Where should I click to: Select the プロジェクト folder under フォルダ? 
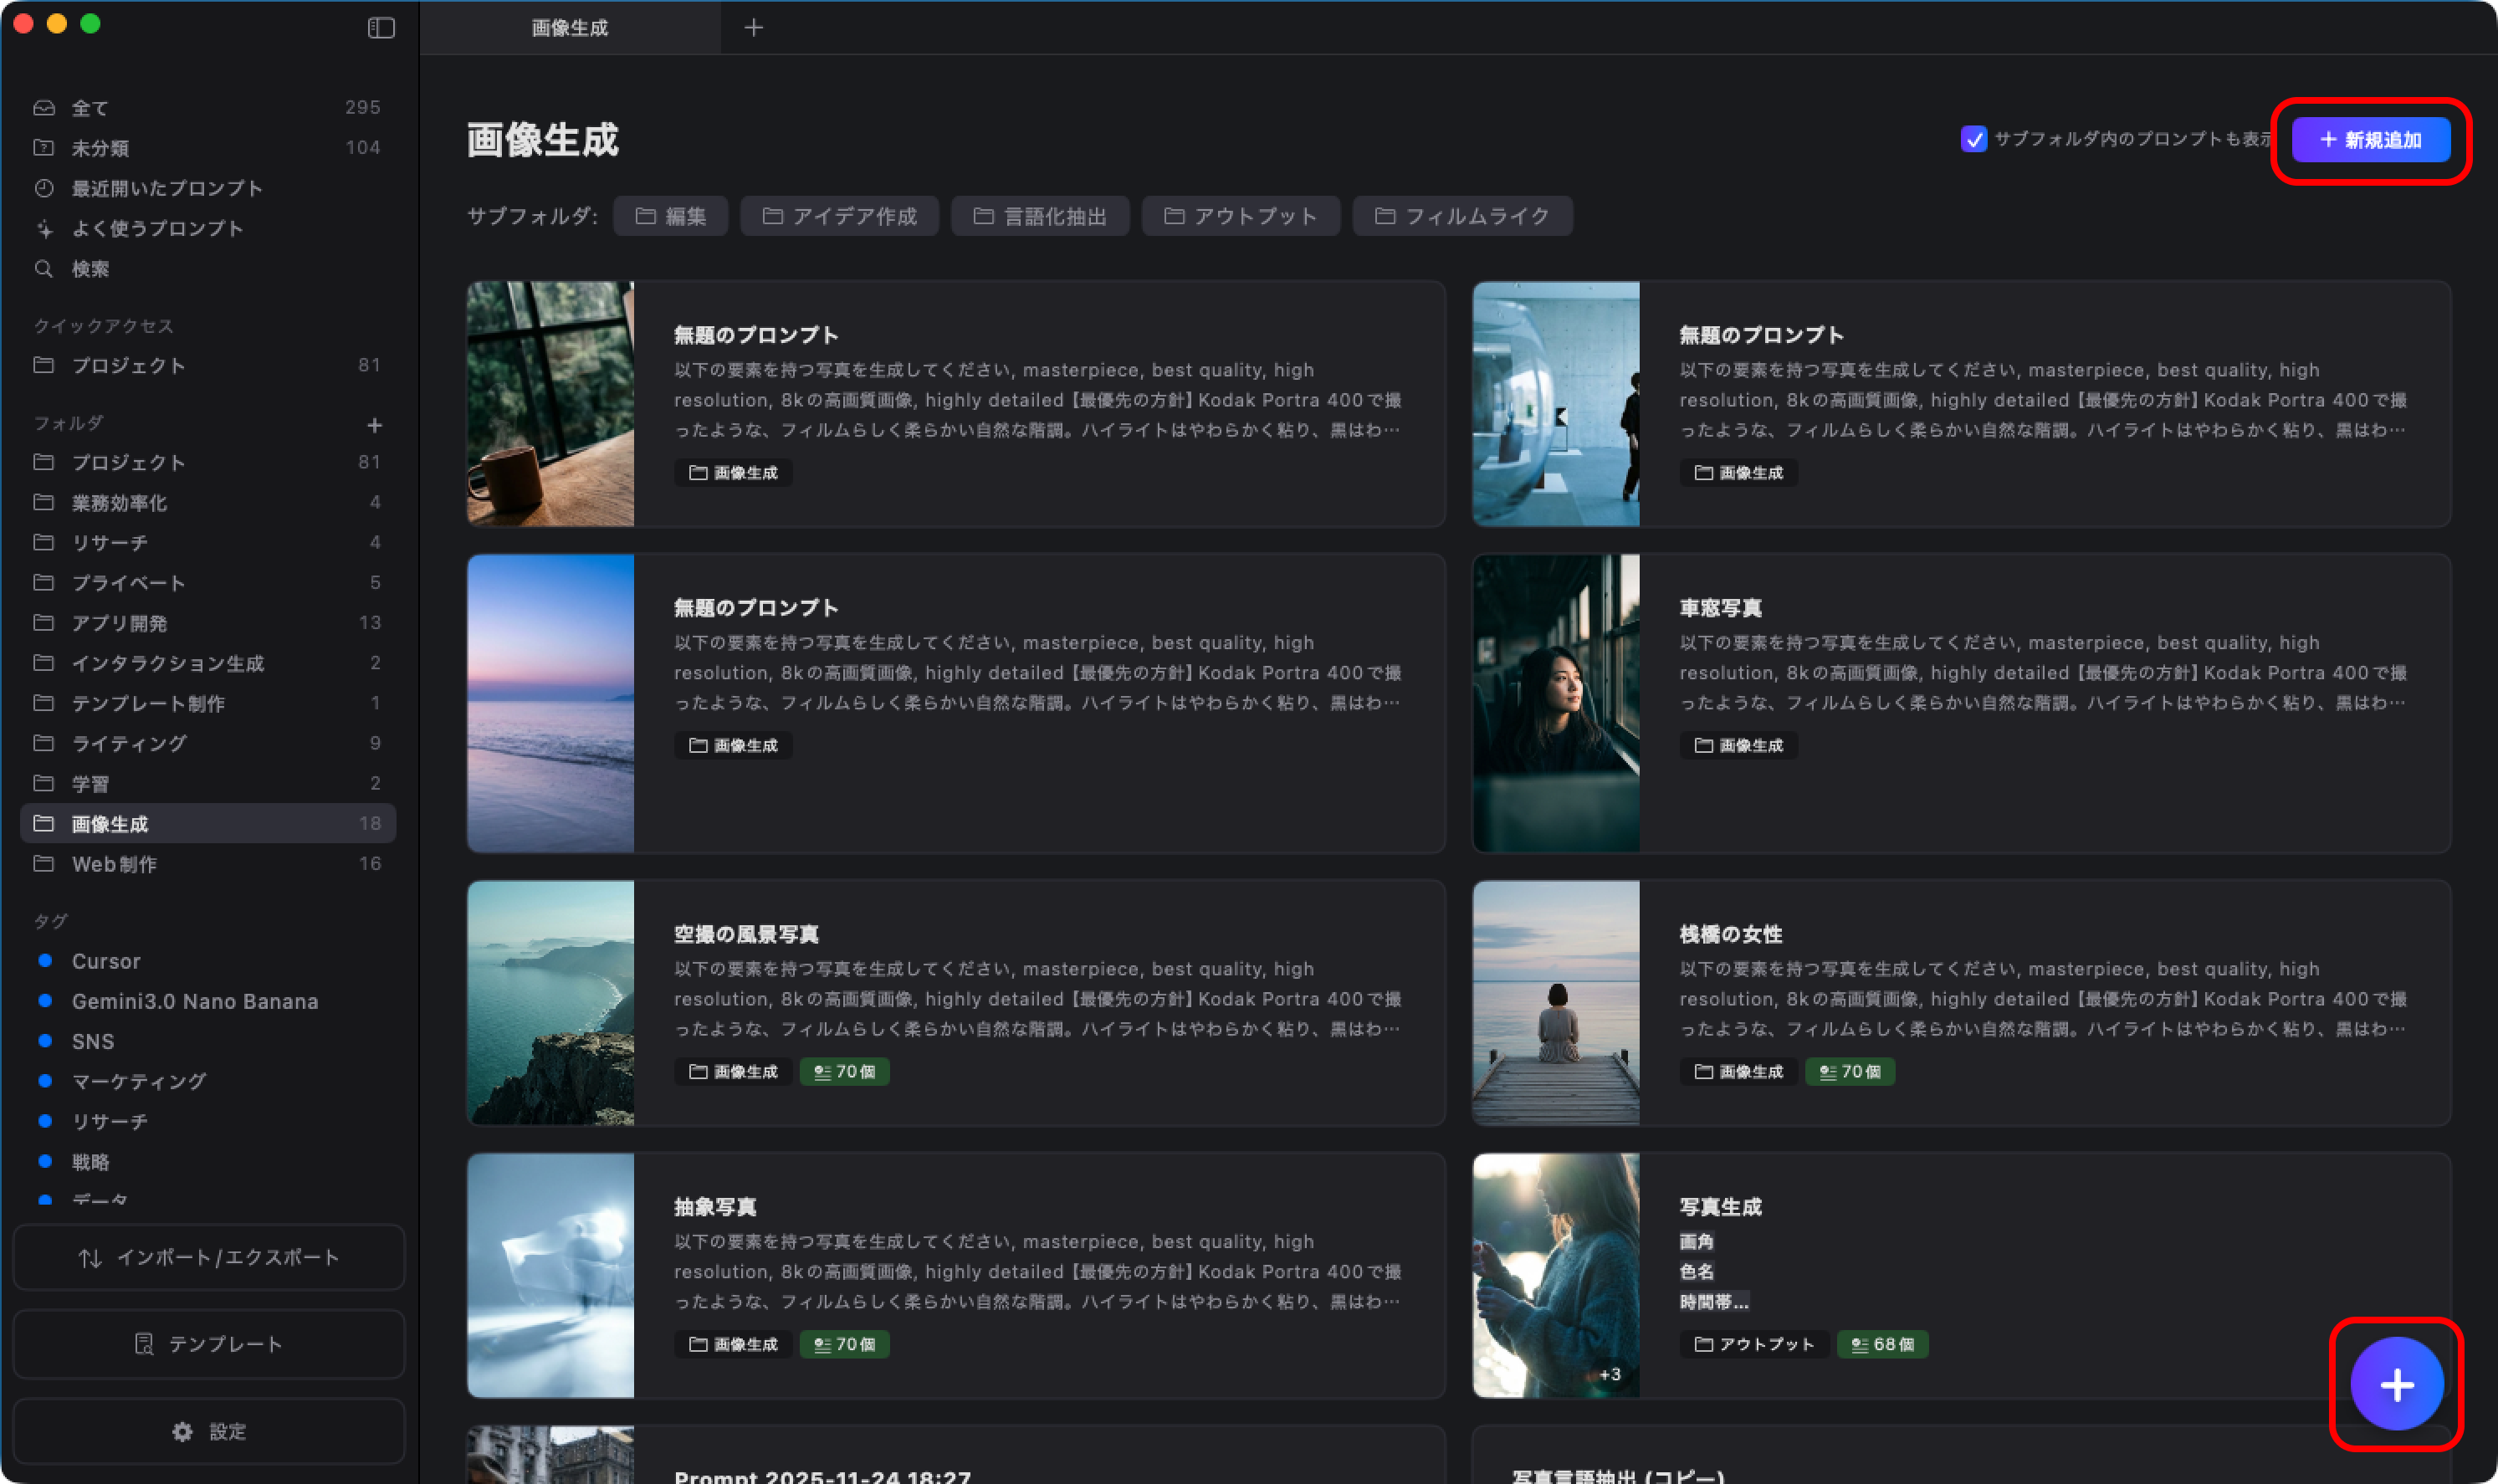coord(208,462)
